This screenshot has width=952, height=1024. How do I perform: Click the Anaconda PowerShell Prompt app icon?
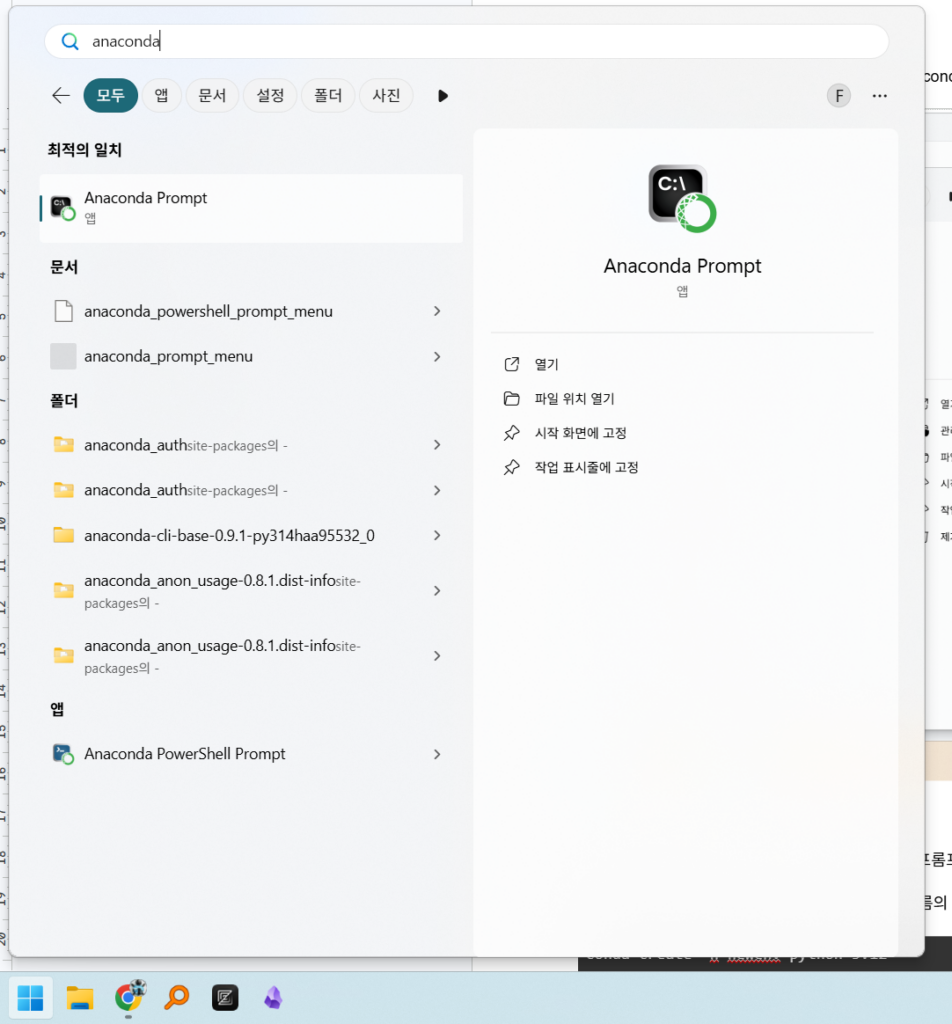pos(63,754)
